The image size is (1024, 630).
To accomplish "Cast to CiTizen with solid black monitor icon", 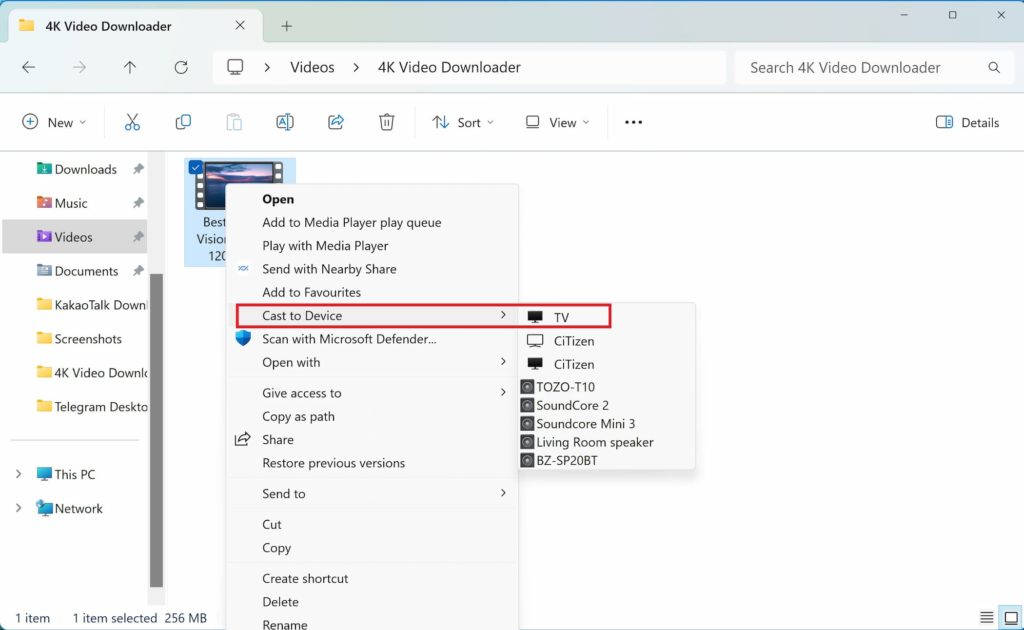I will 606,364.
